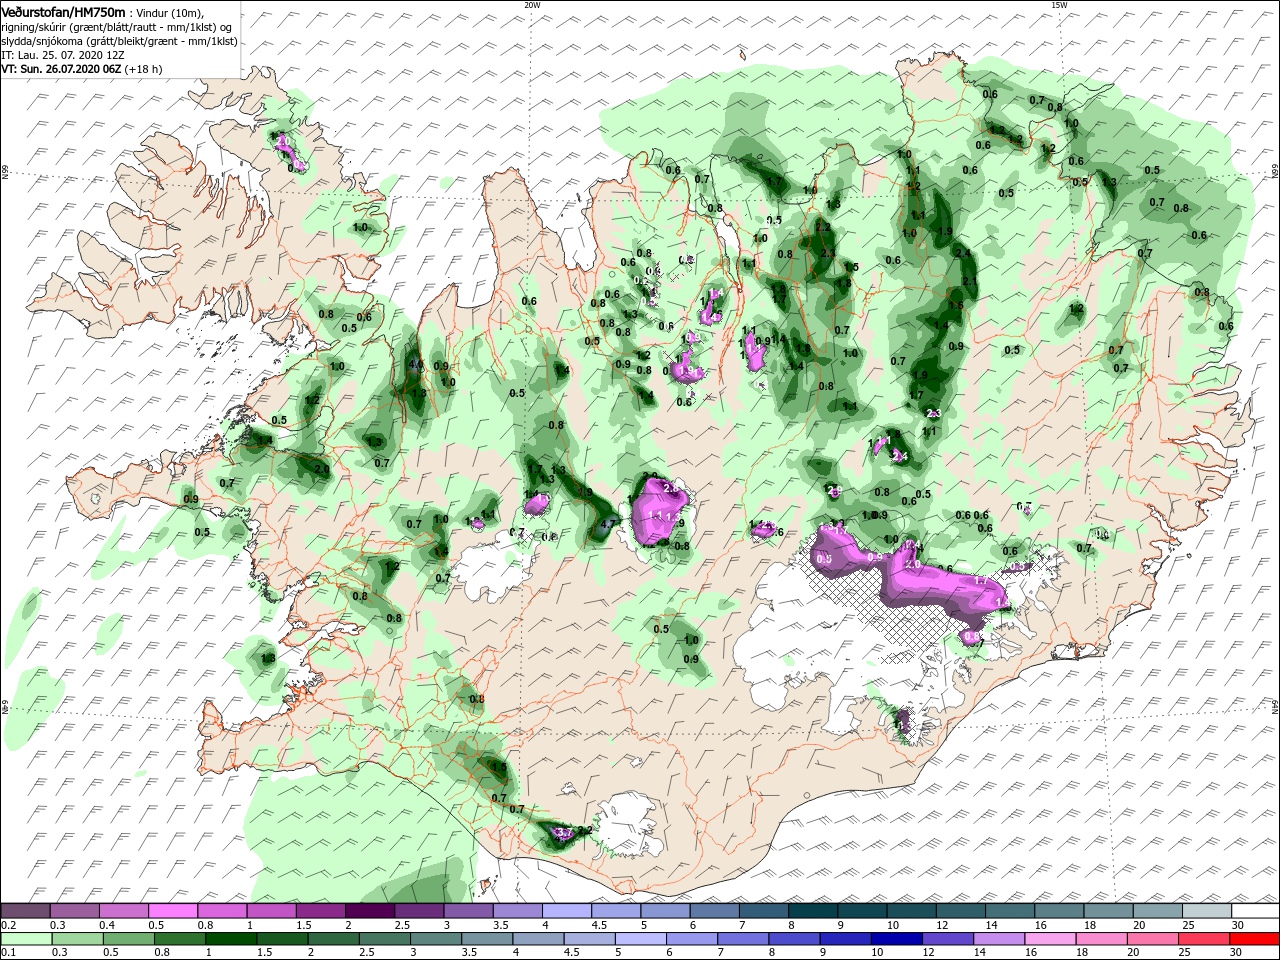Click the plum 0.2 swatch in top legend row
Screen dimensions: 1280x960
point(27,911)
